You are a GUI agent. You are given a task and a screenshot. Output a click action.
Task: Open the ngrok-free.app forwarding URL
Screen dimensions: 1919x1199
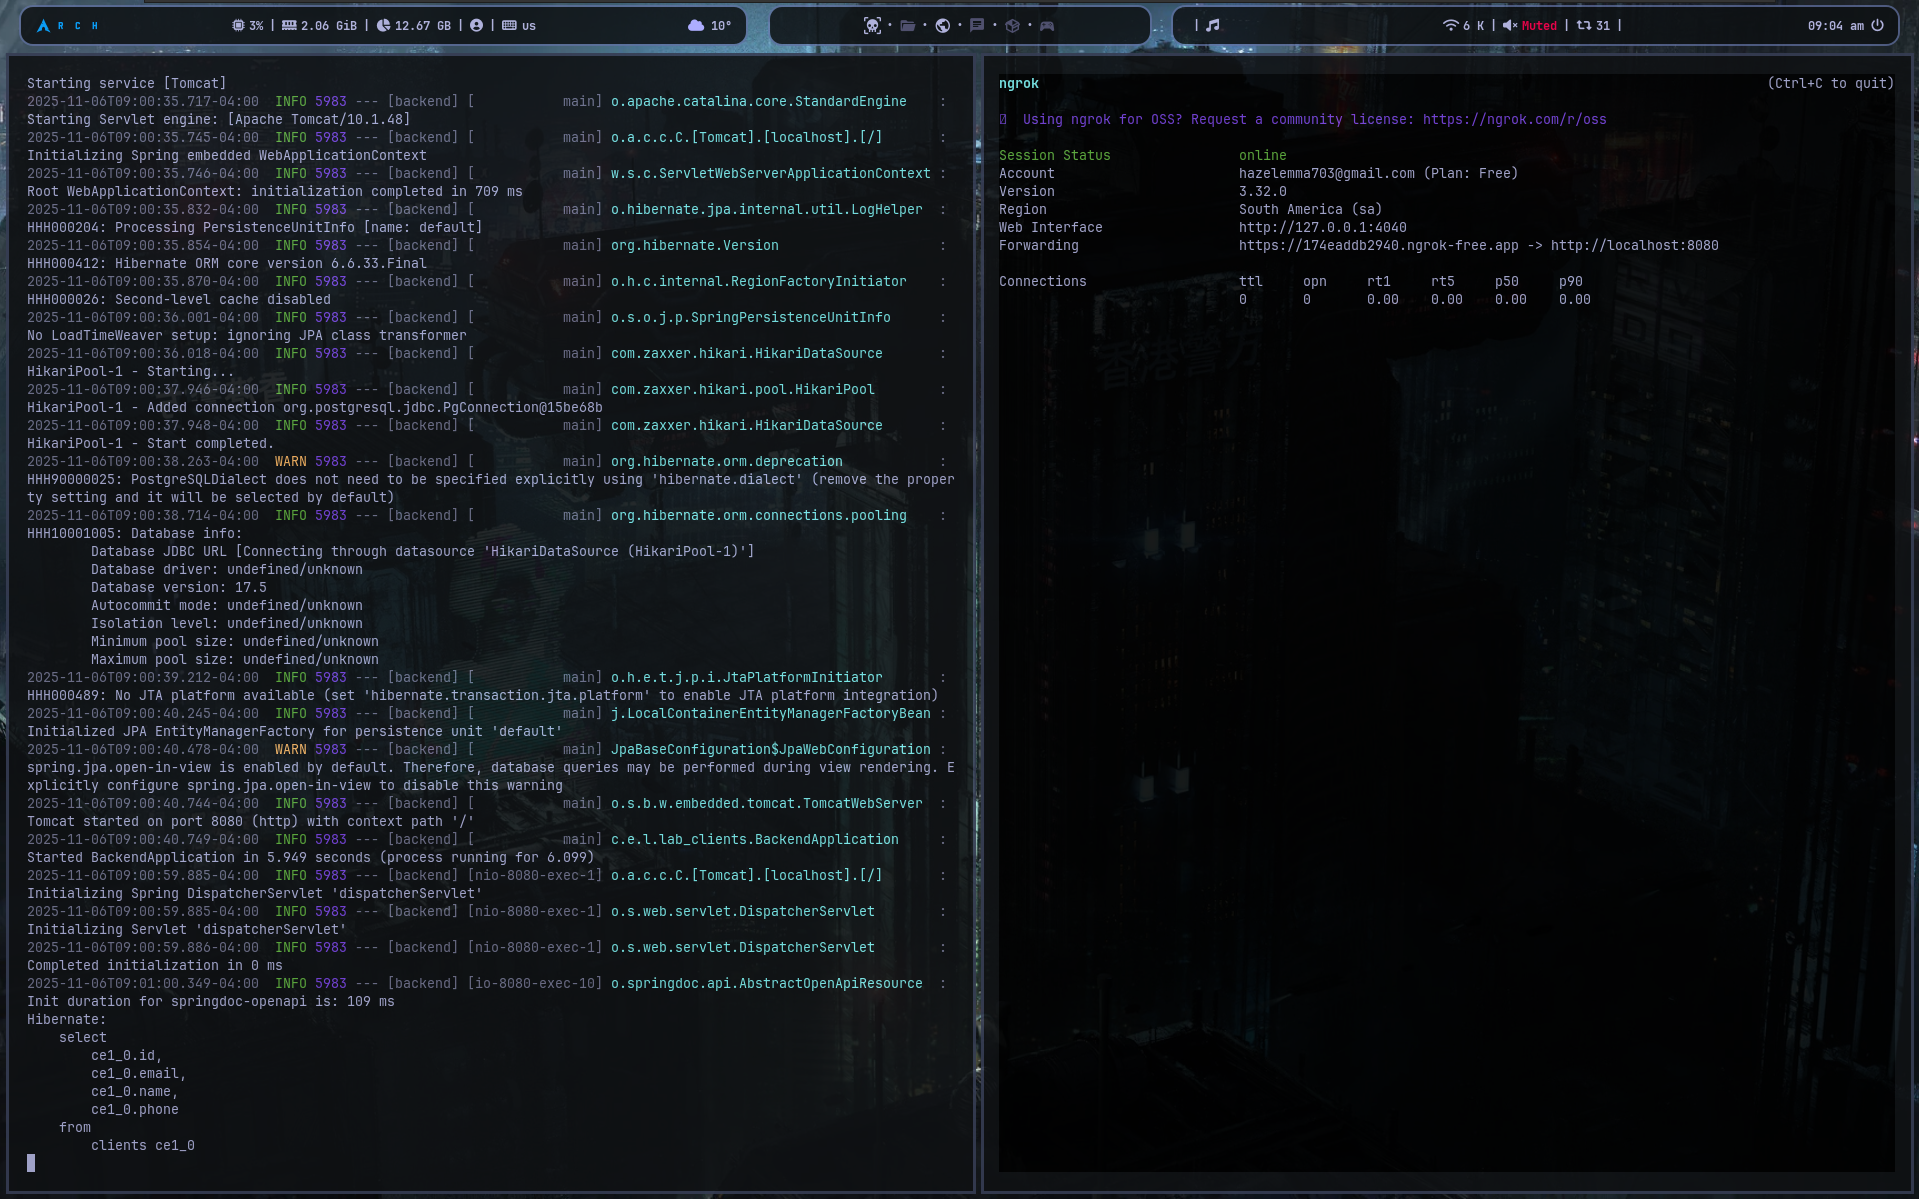coord(1378,246)
